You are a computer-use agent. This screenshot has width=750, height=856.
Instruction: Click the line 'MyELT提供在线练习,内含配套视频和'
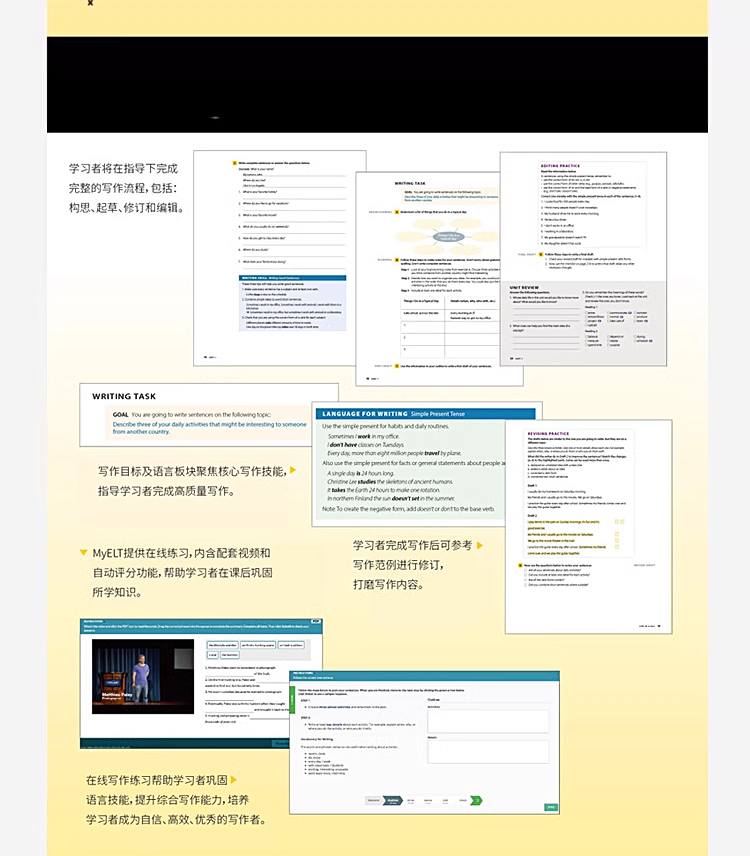[x=181, y=553]
